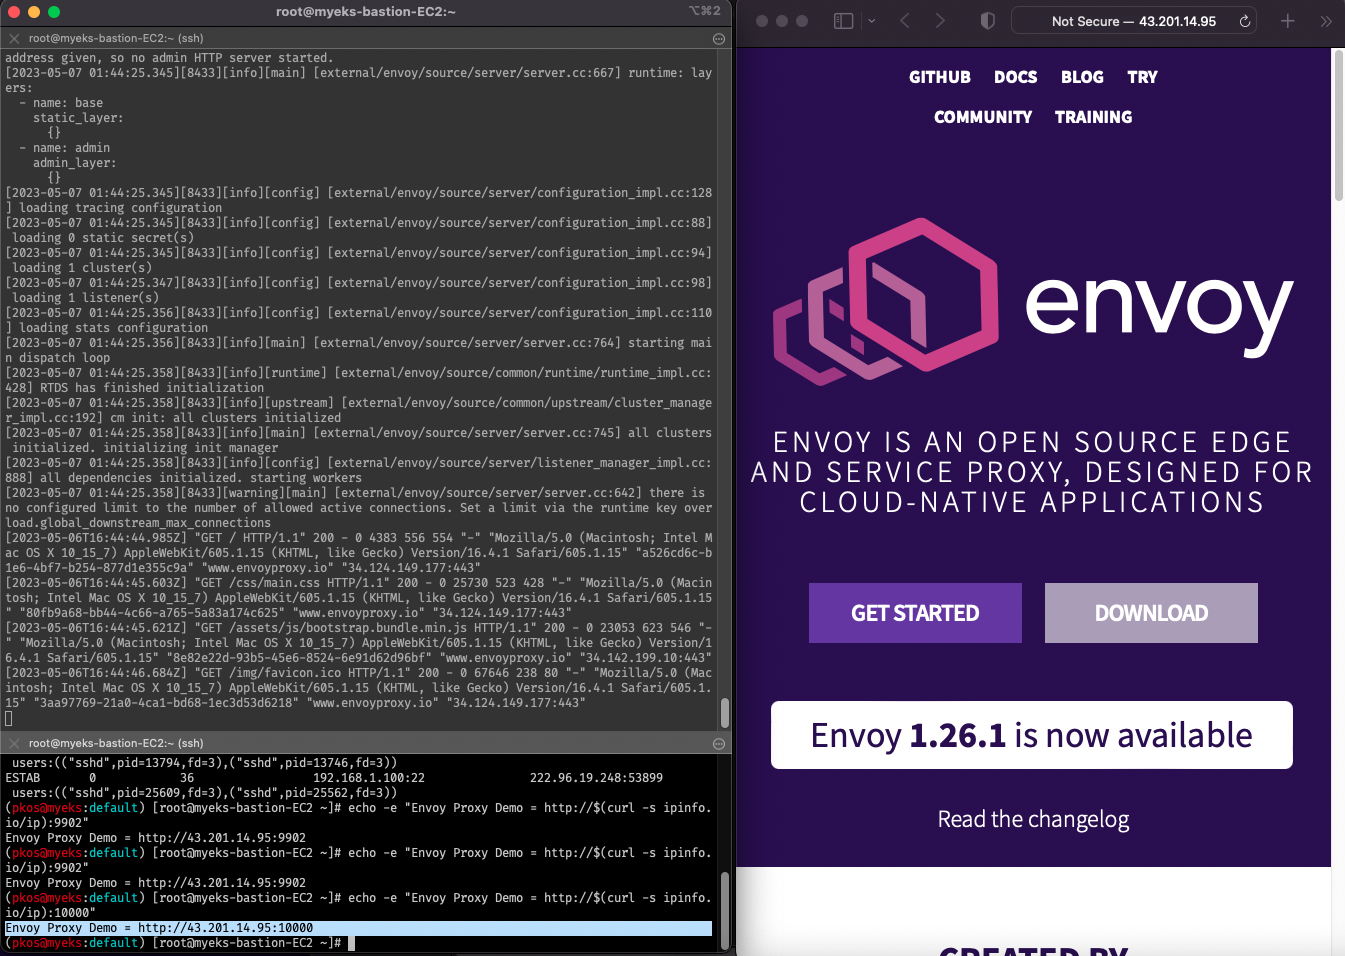Click the 'admin_layer:' text in terminal
Viewport: 1345px width, 956px height.
coord(74,163)
